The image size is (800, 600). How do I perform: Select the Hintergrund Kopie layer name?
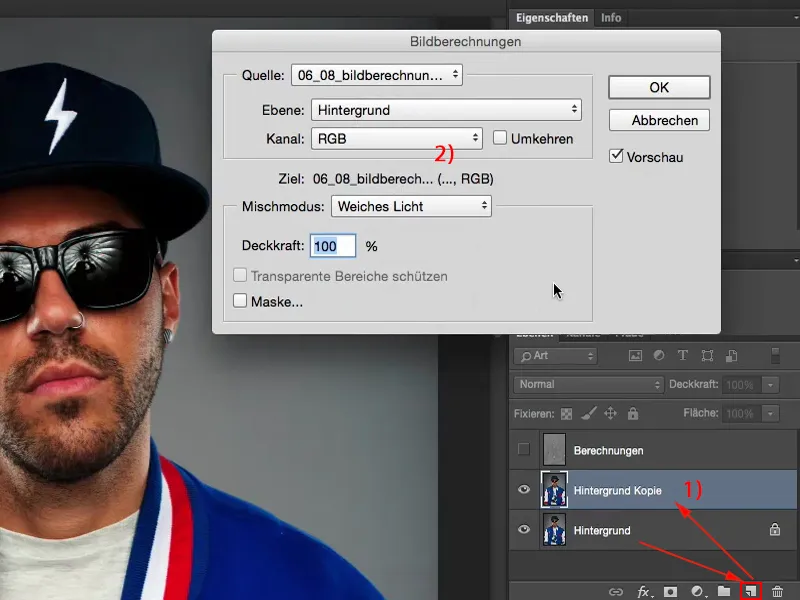pyautogui.click(x=617, y=490)
